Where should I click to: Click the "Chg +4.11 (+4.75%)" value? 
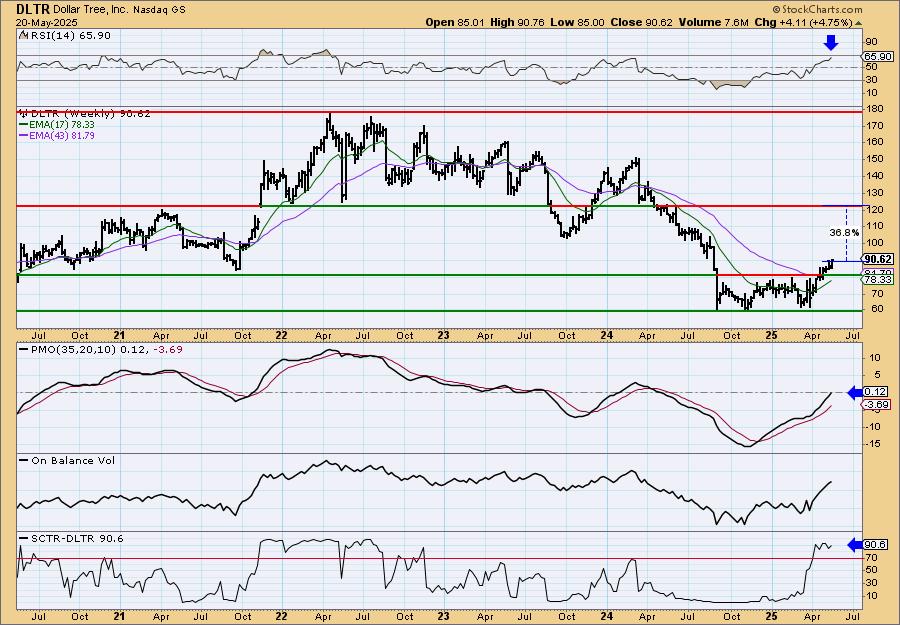pyautogui.click(x=804, y=22)
